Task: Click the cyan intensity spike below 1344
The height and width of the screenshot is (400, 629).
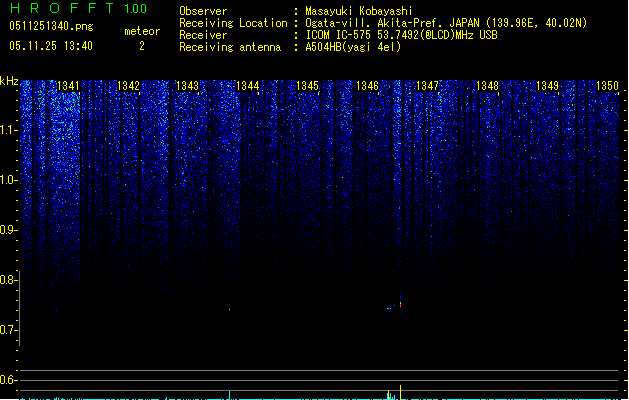Action: (x=229, y=395)
